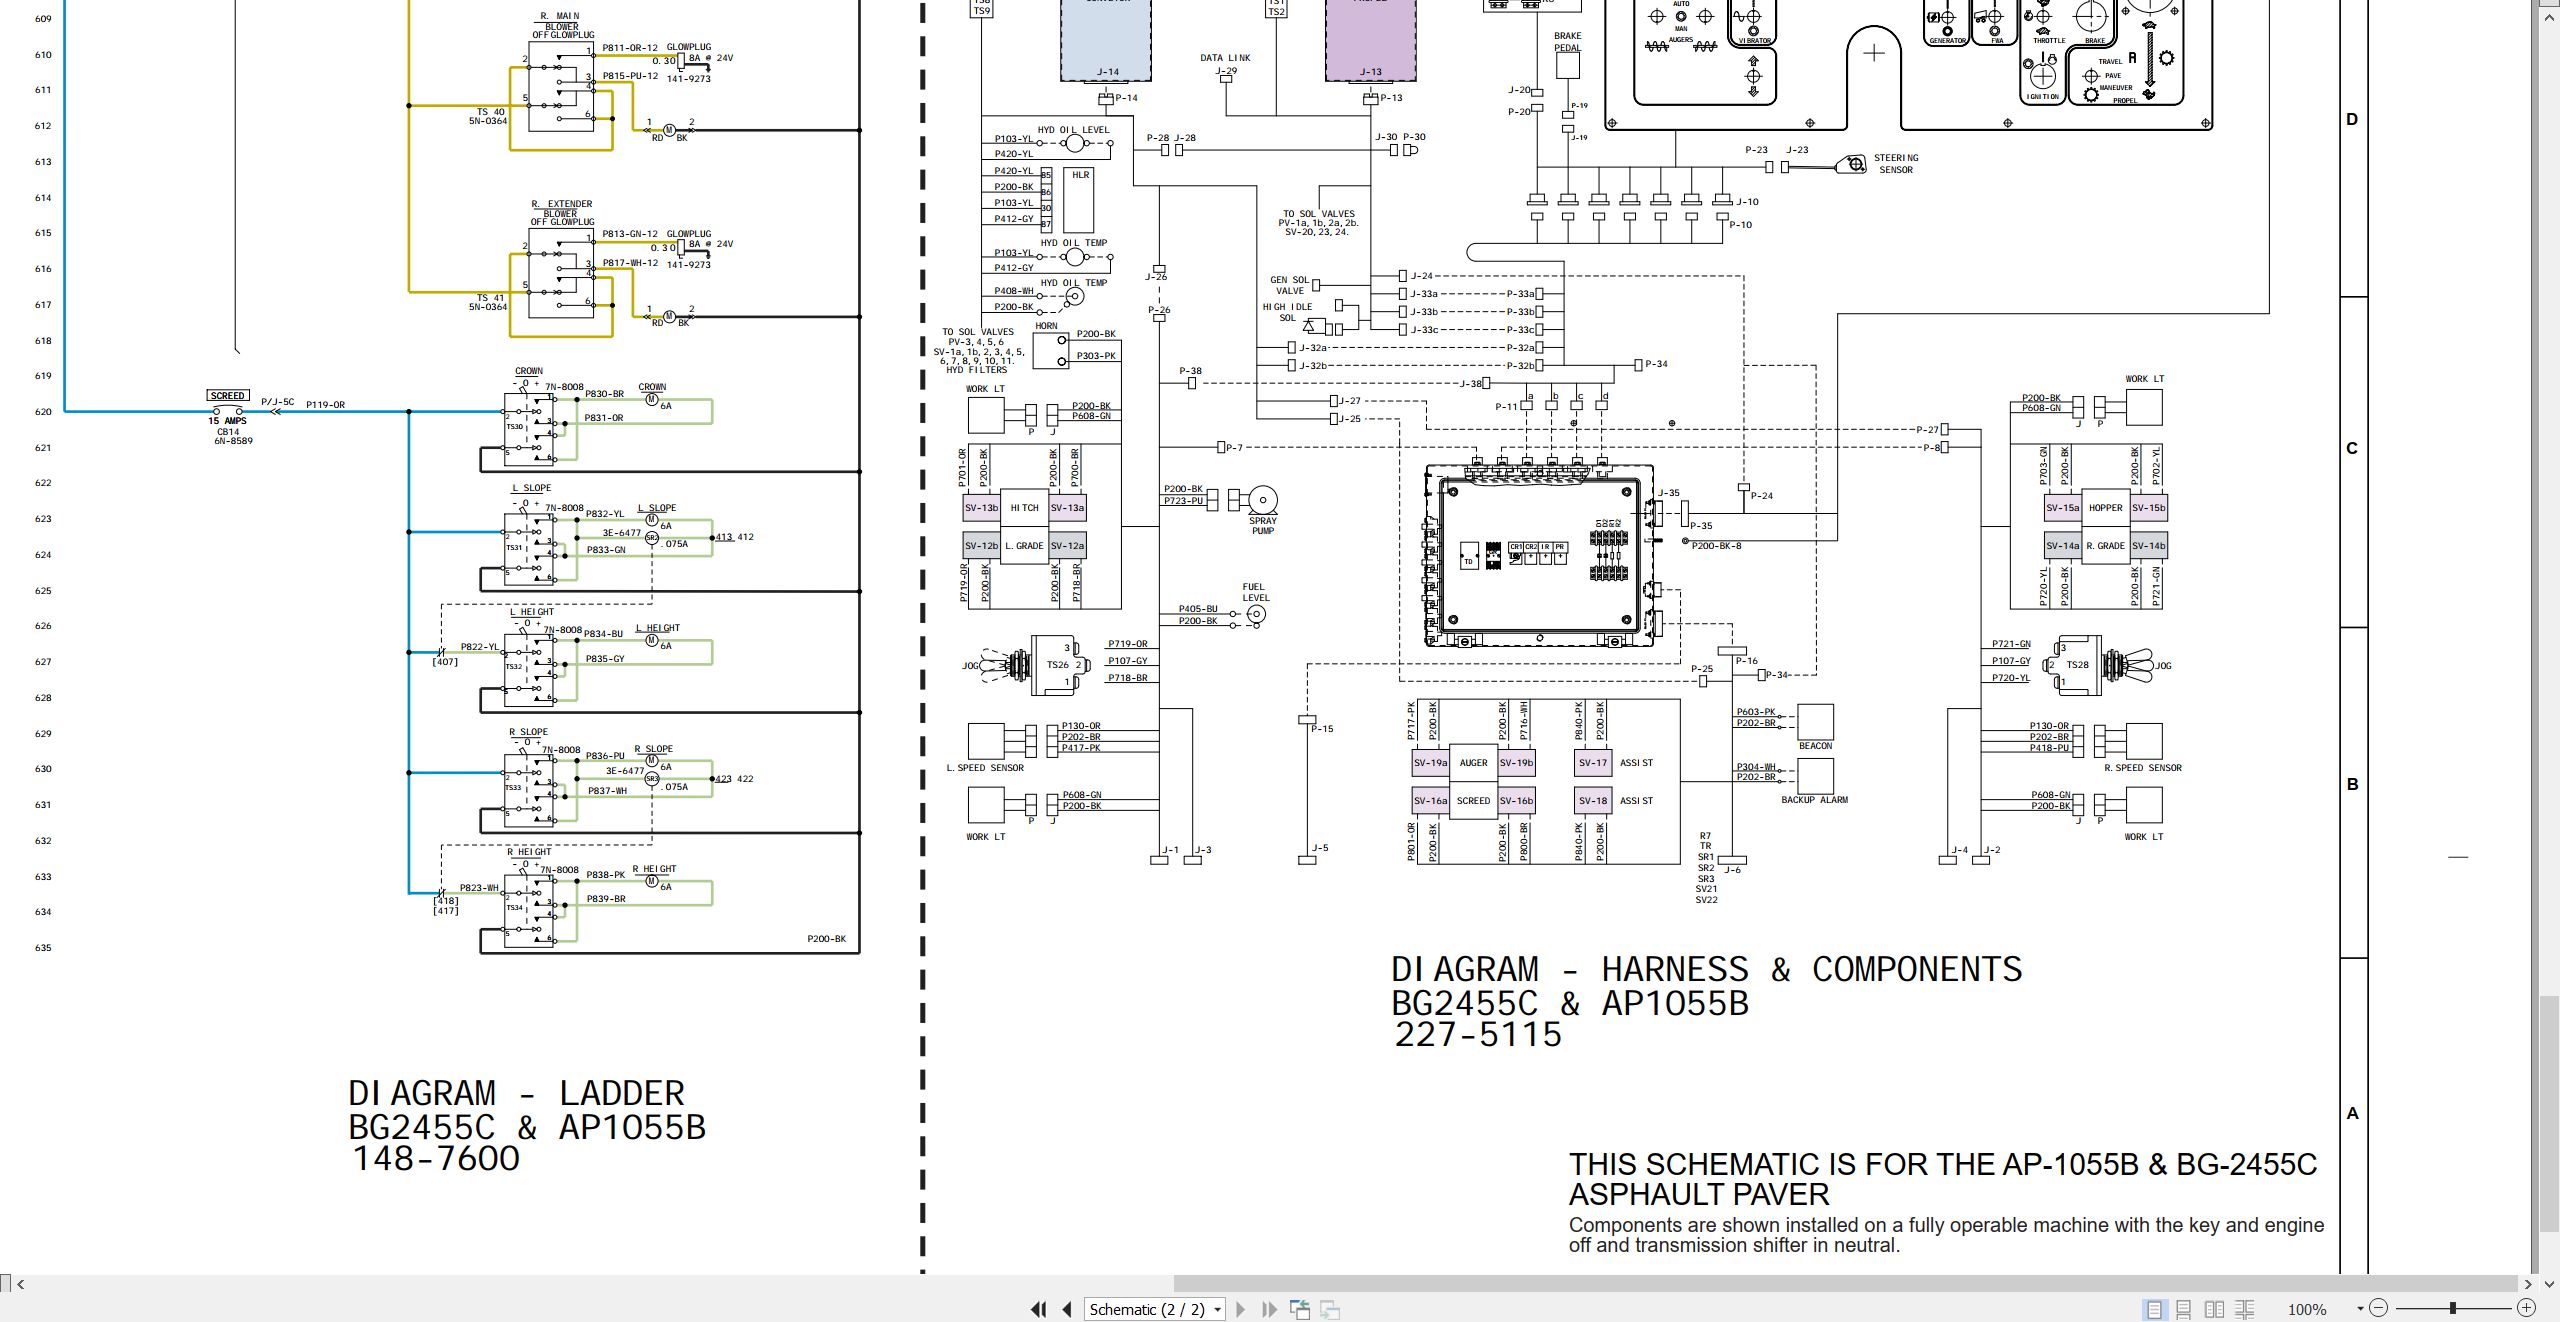This screenshot has width=2560, height=1322.
Task: Click the part number 148-7600
Action: tap(436, 1159)
